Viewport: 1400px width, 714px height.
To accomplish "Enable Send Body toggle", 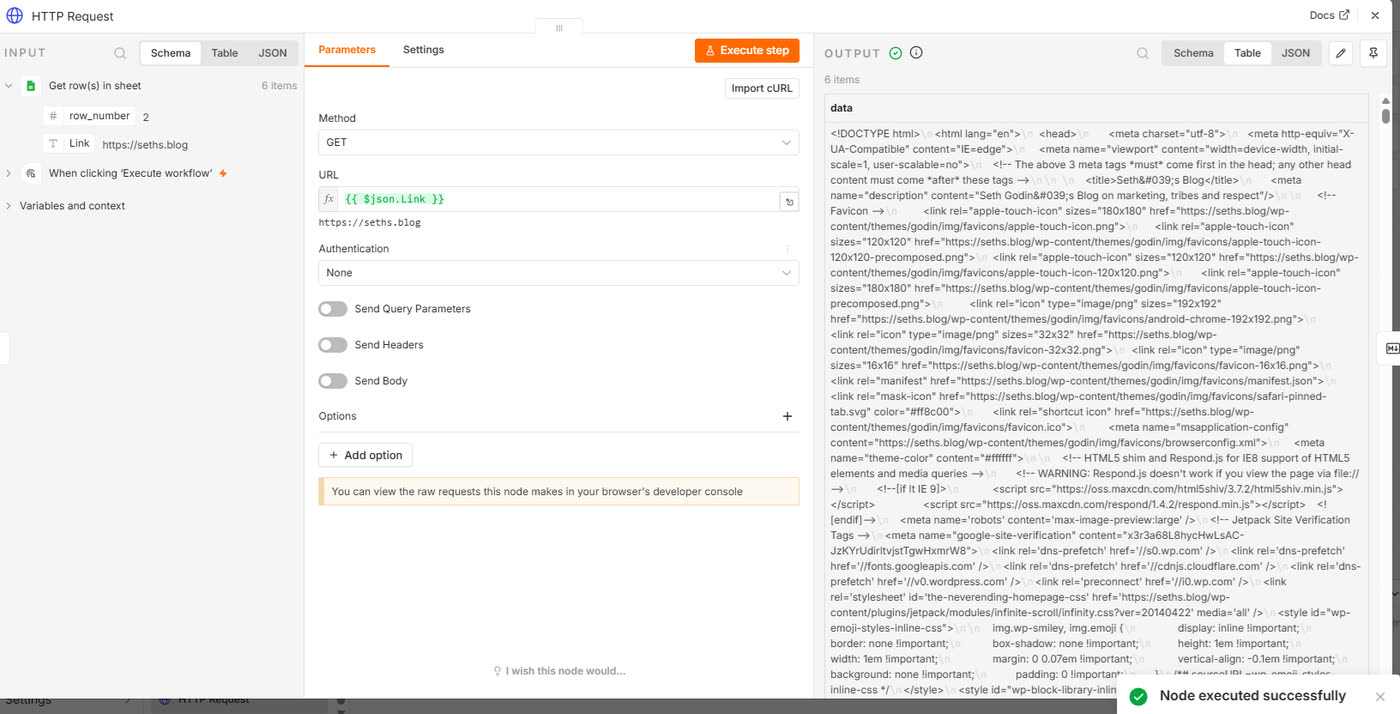I will pos(333,381).
